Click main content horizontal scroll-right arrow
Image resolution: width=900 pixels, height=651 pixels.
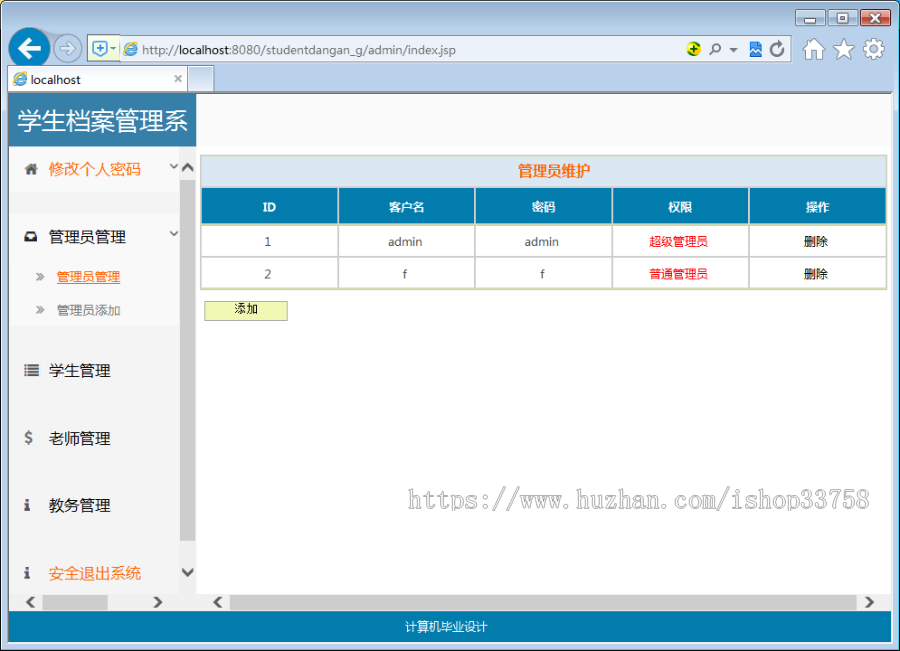[x=870, y=602]
